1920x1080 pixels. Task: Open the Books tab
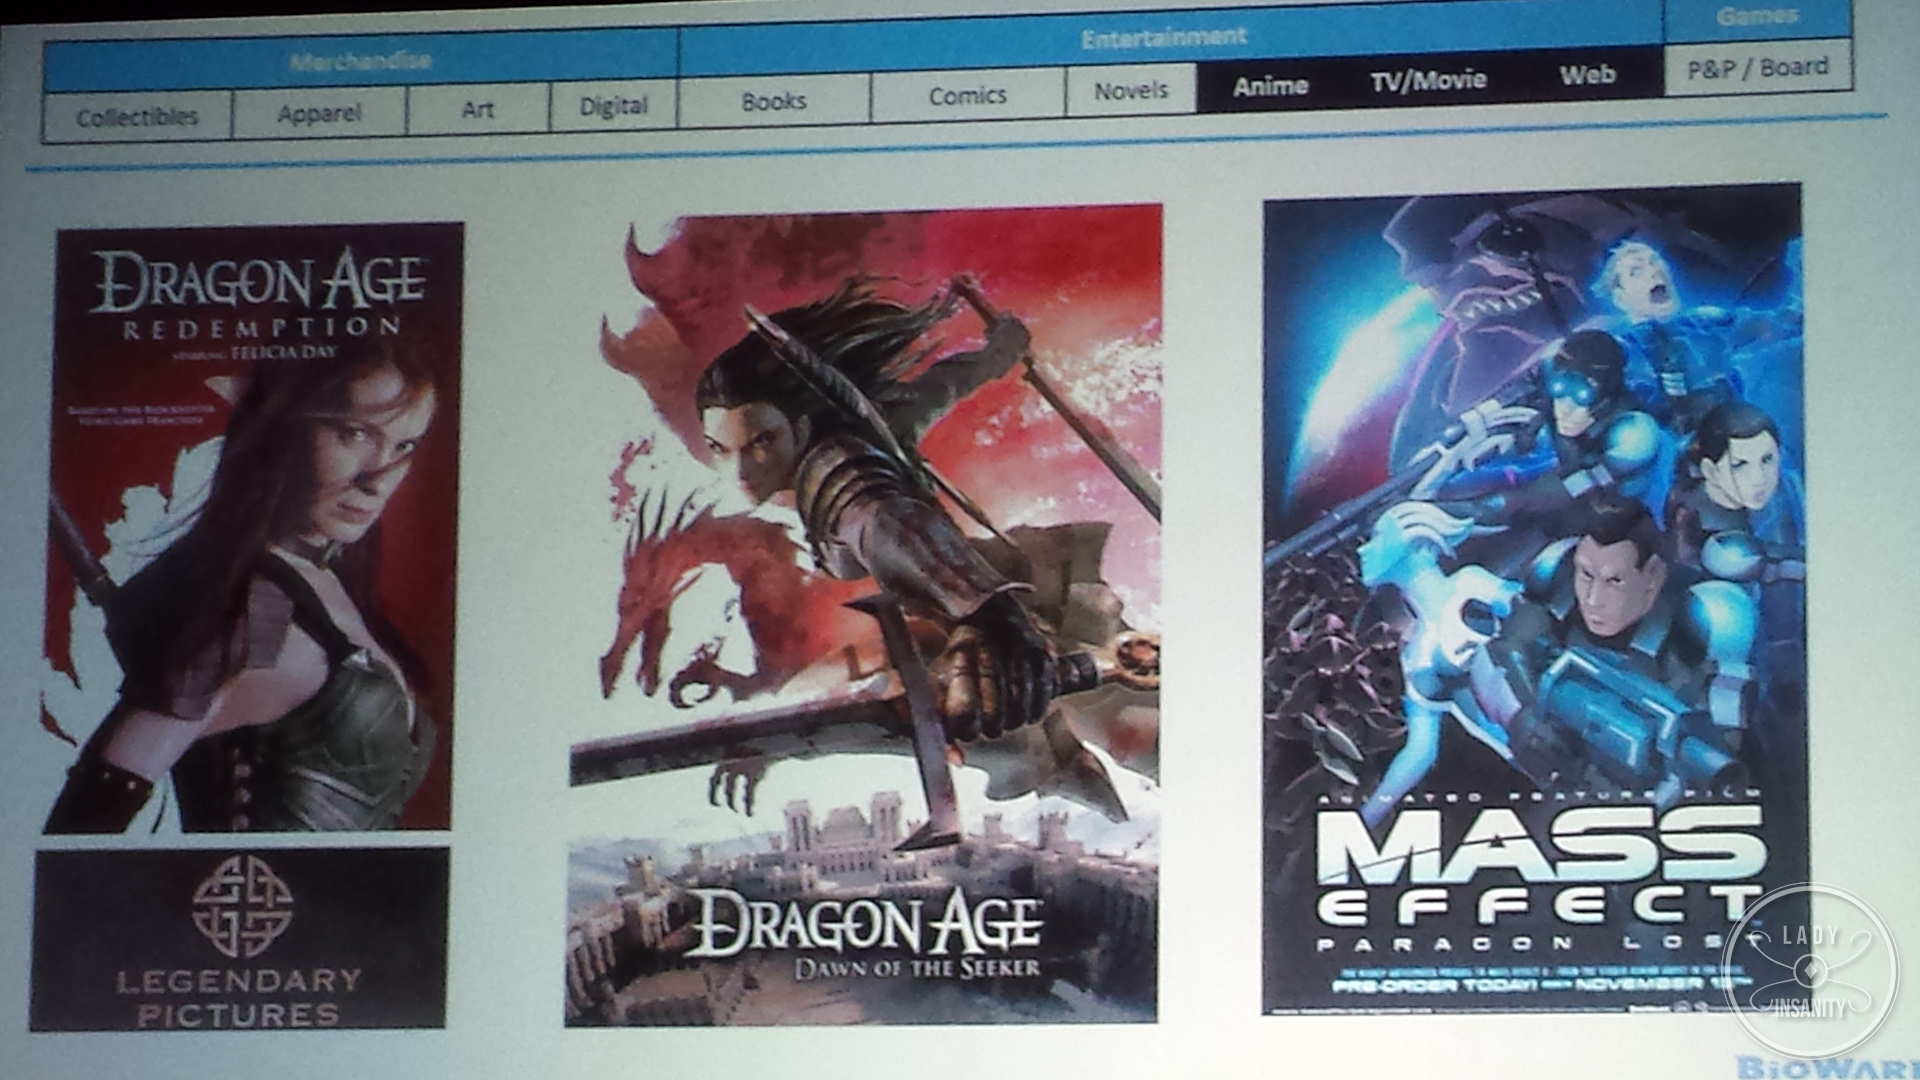[x=774, y=100]
